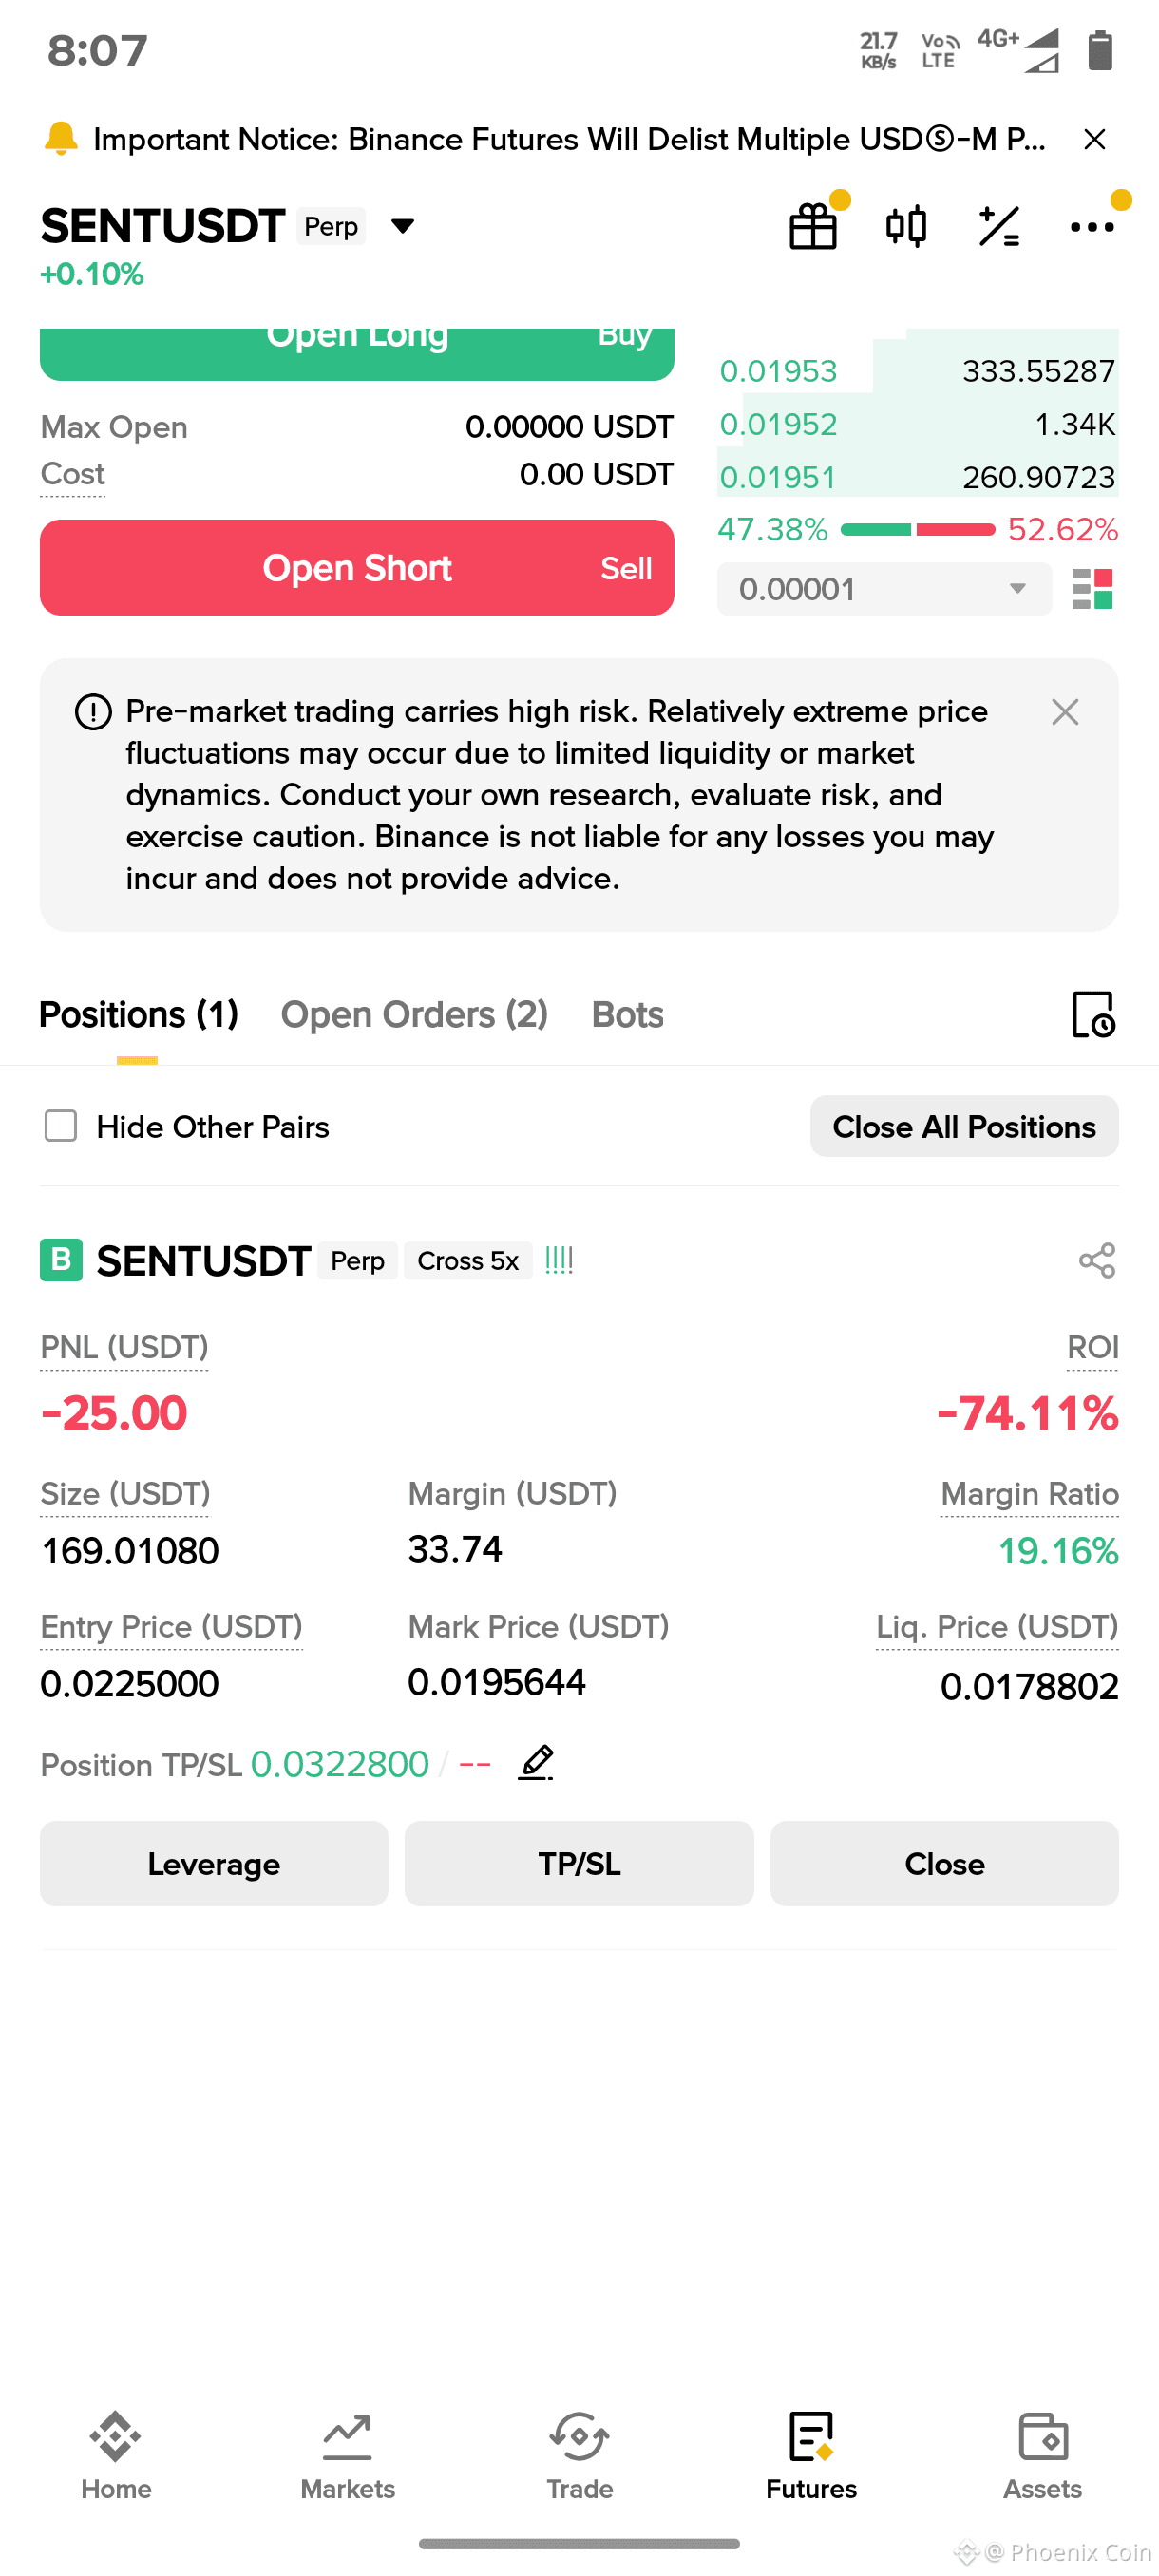The width and height of the screenshot is (1159, 2576).
Task: Share the SENTUSDT position
Action: coord(1097,1260)
